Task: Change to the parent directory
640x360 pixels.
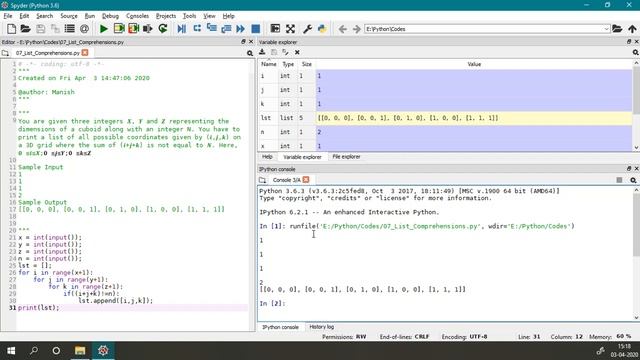Action: 632,29
